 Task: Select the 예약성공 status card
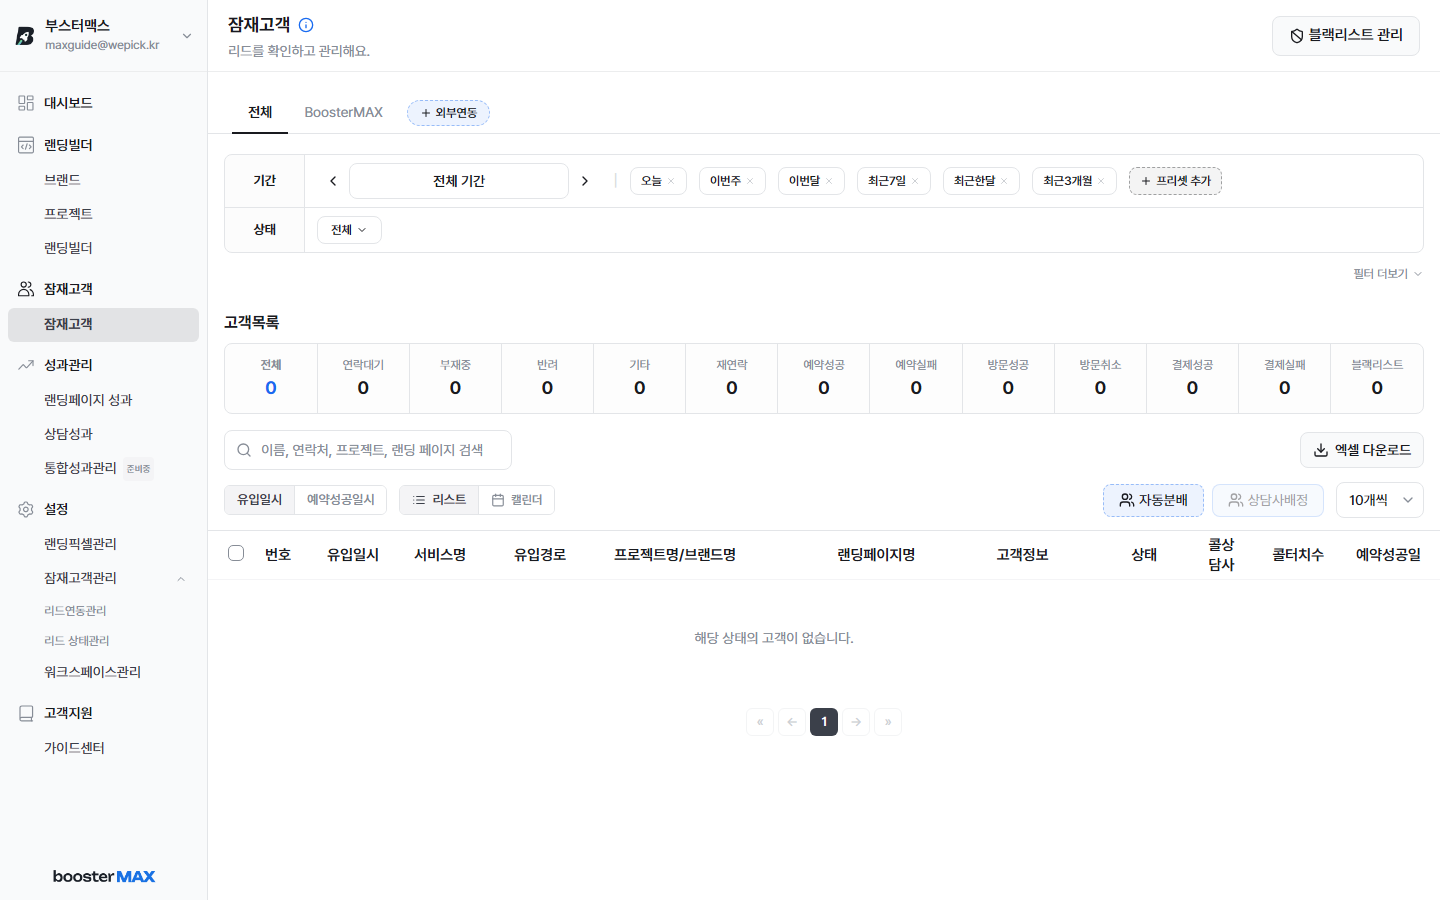(x=824, y=379)
